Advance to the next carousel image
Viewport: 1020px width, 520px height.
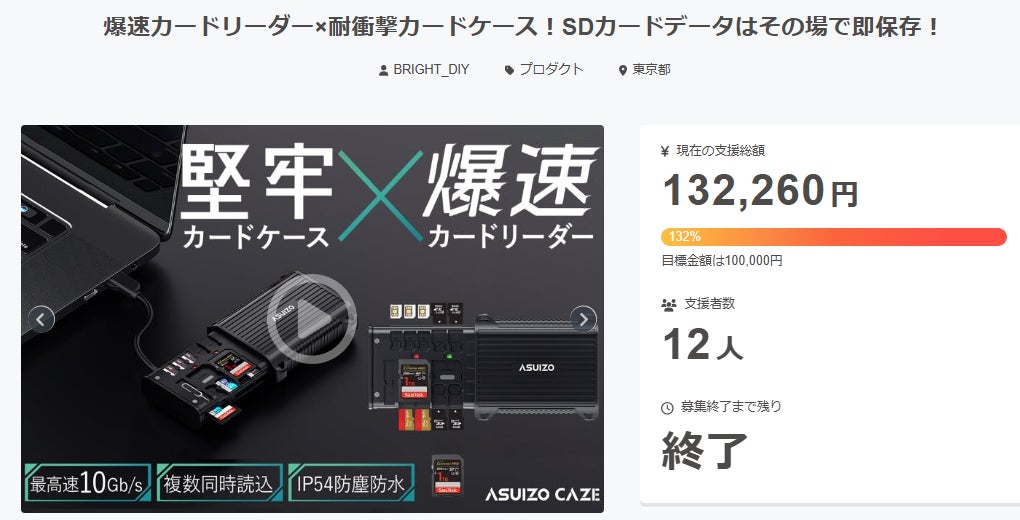(x=583, y=319)
